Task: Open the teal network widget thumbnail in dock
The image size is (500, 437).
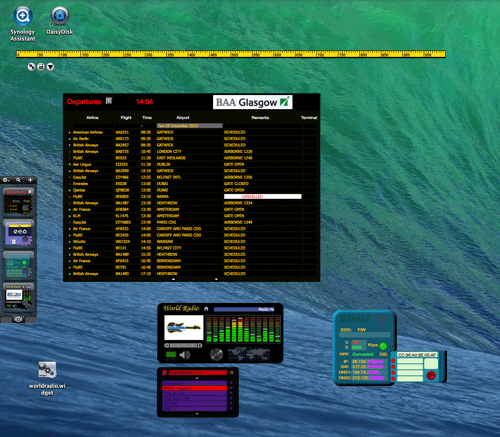Action: pyautogui.click(x=18, y=265)
